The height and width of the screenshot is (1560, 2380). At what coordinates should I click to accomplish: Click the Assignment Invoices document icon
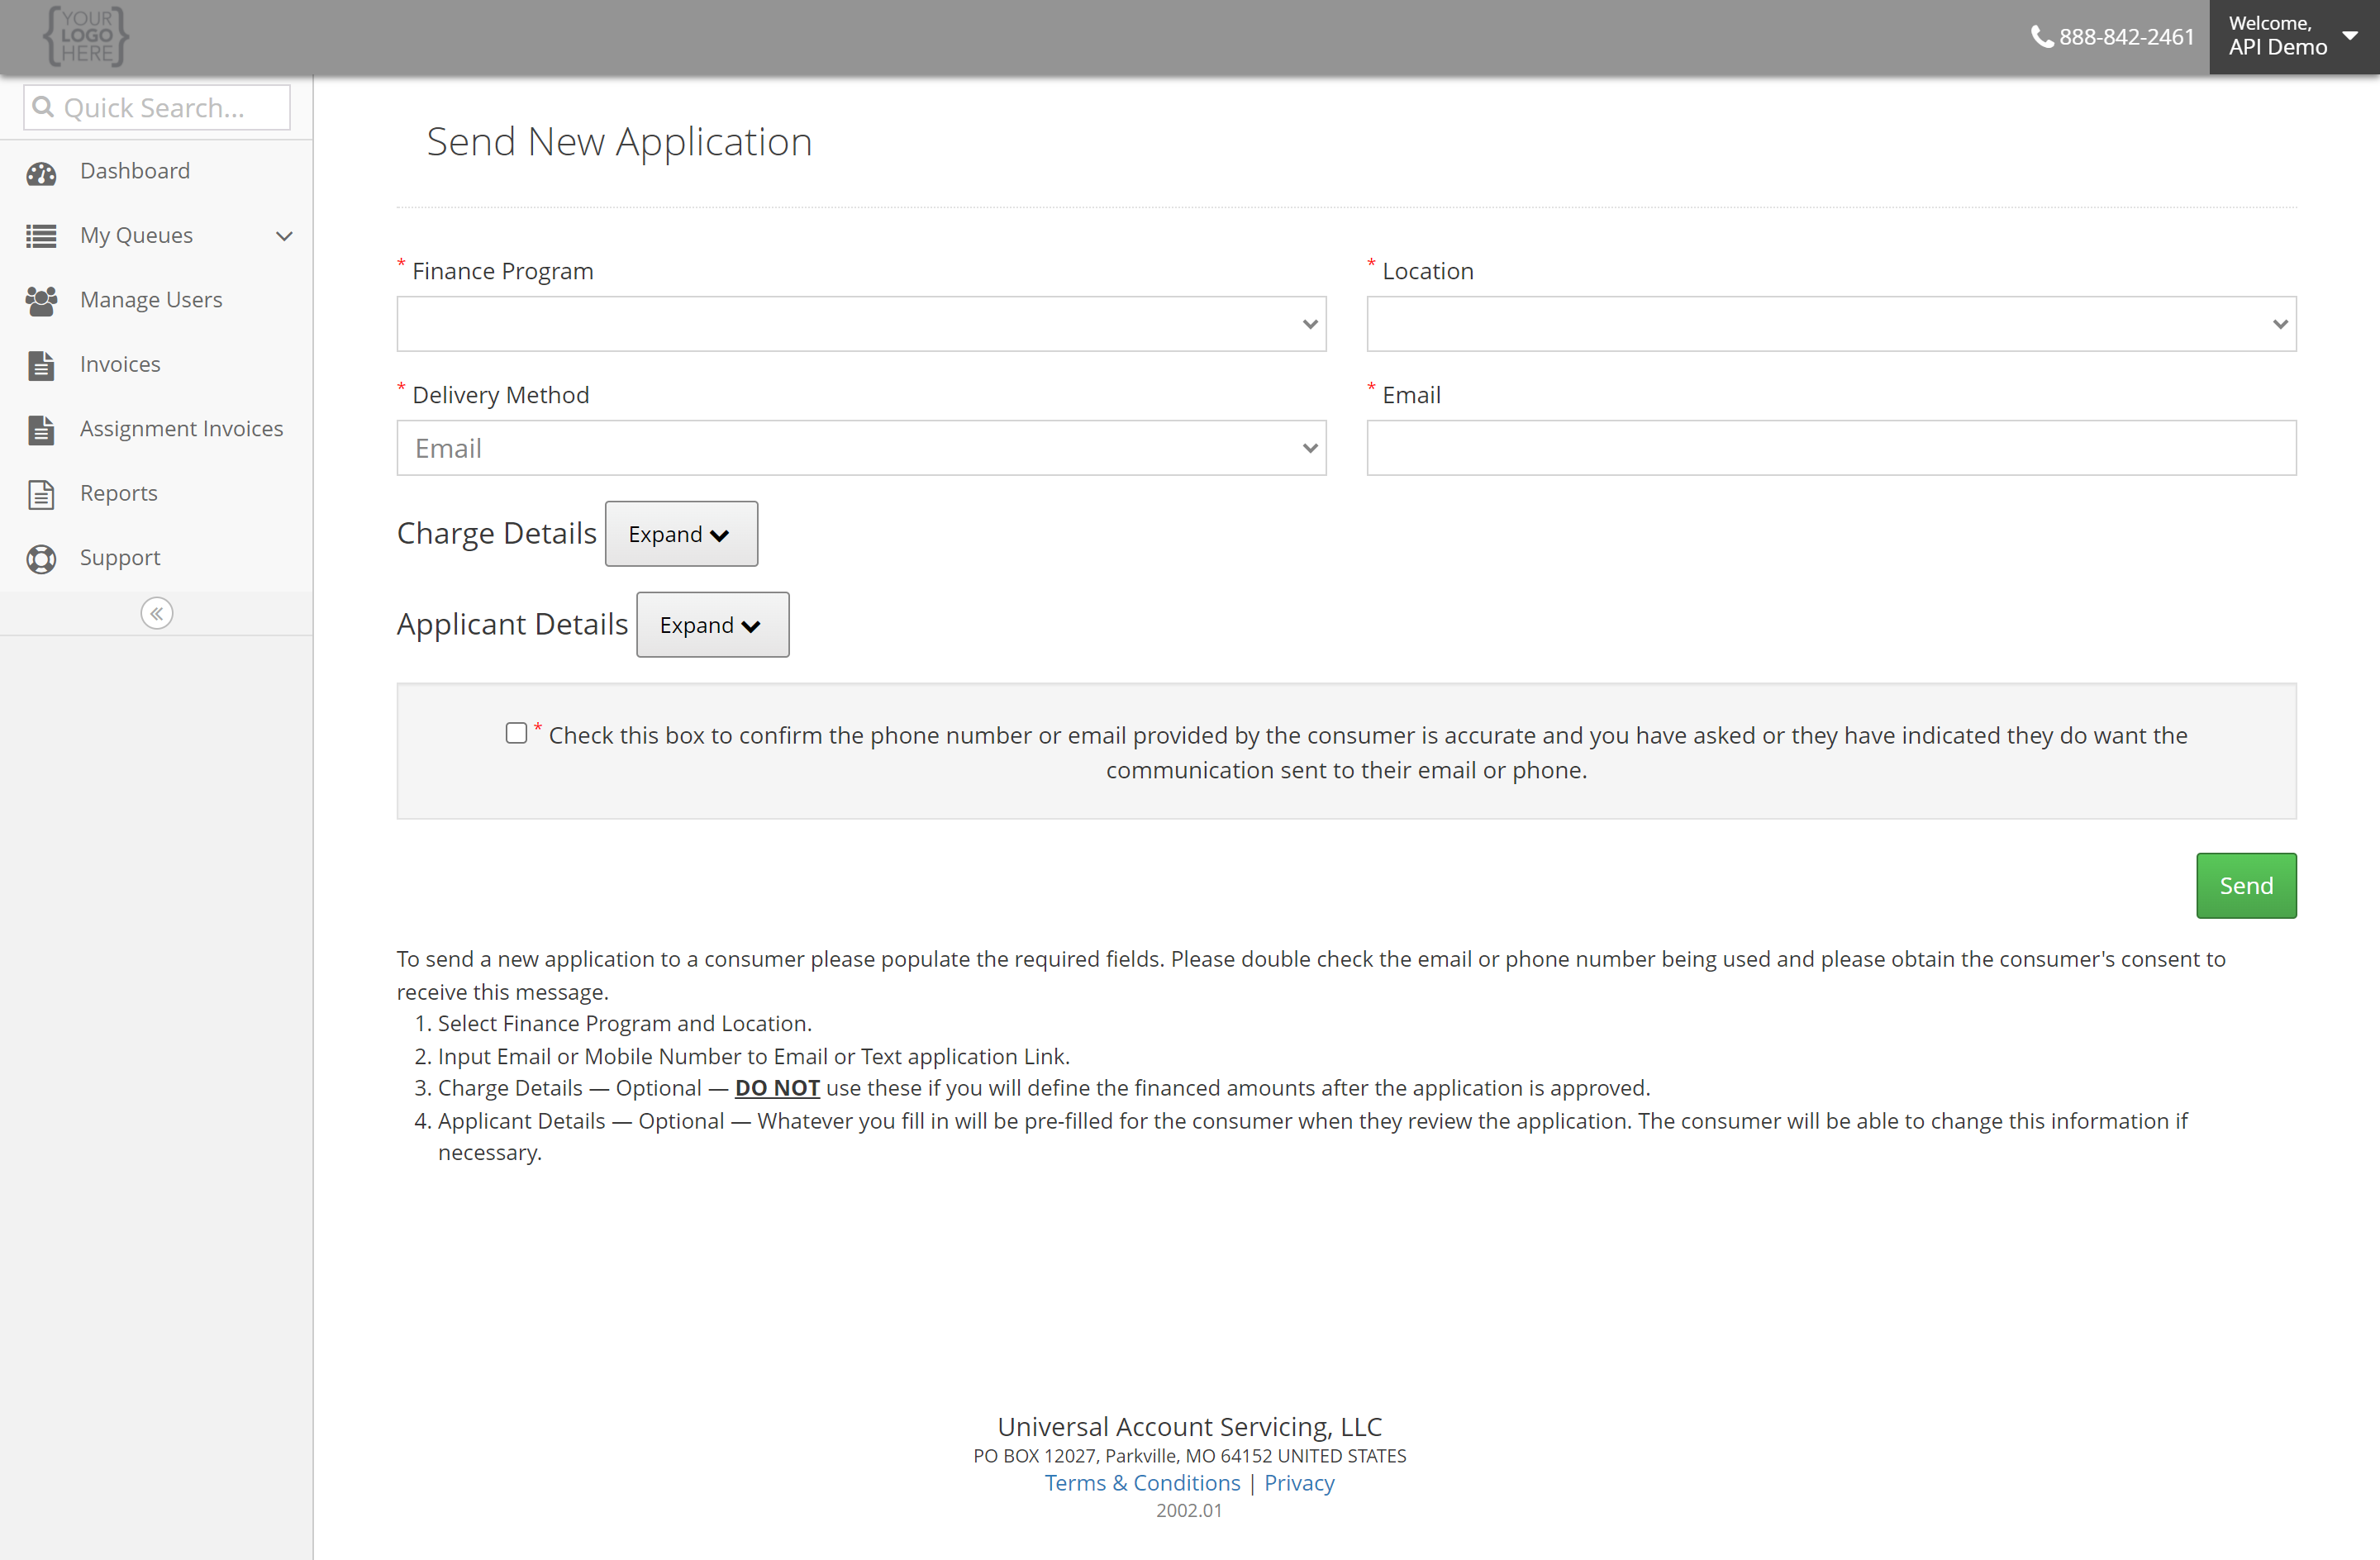pos(41,430)
